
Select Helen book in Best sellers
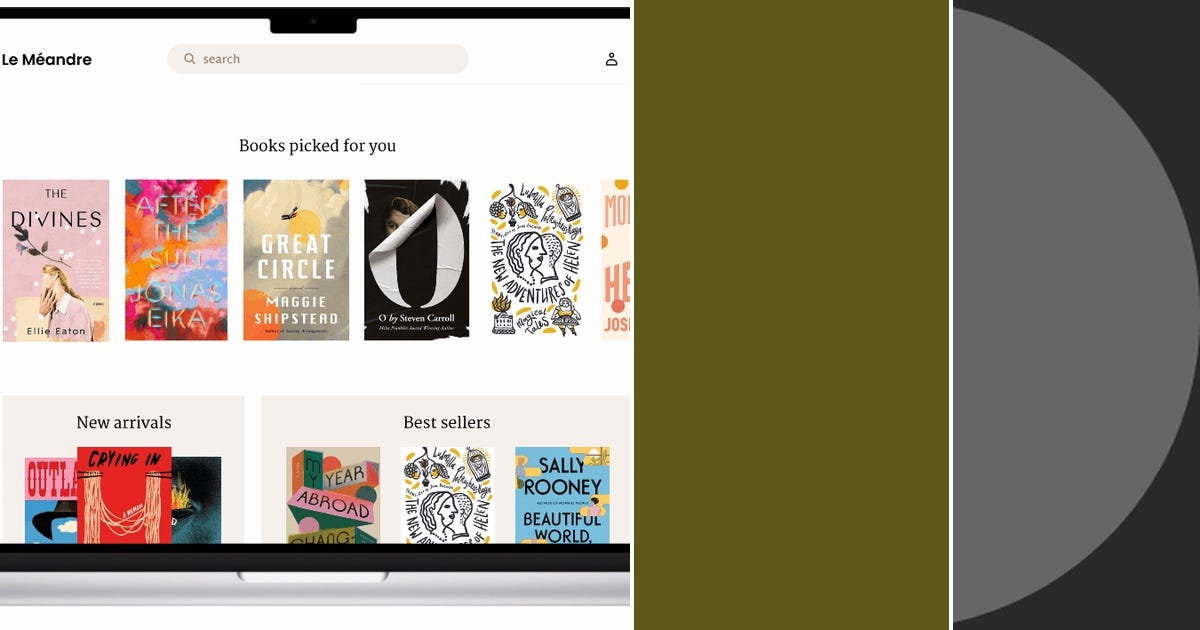tap(447, 495)
